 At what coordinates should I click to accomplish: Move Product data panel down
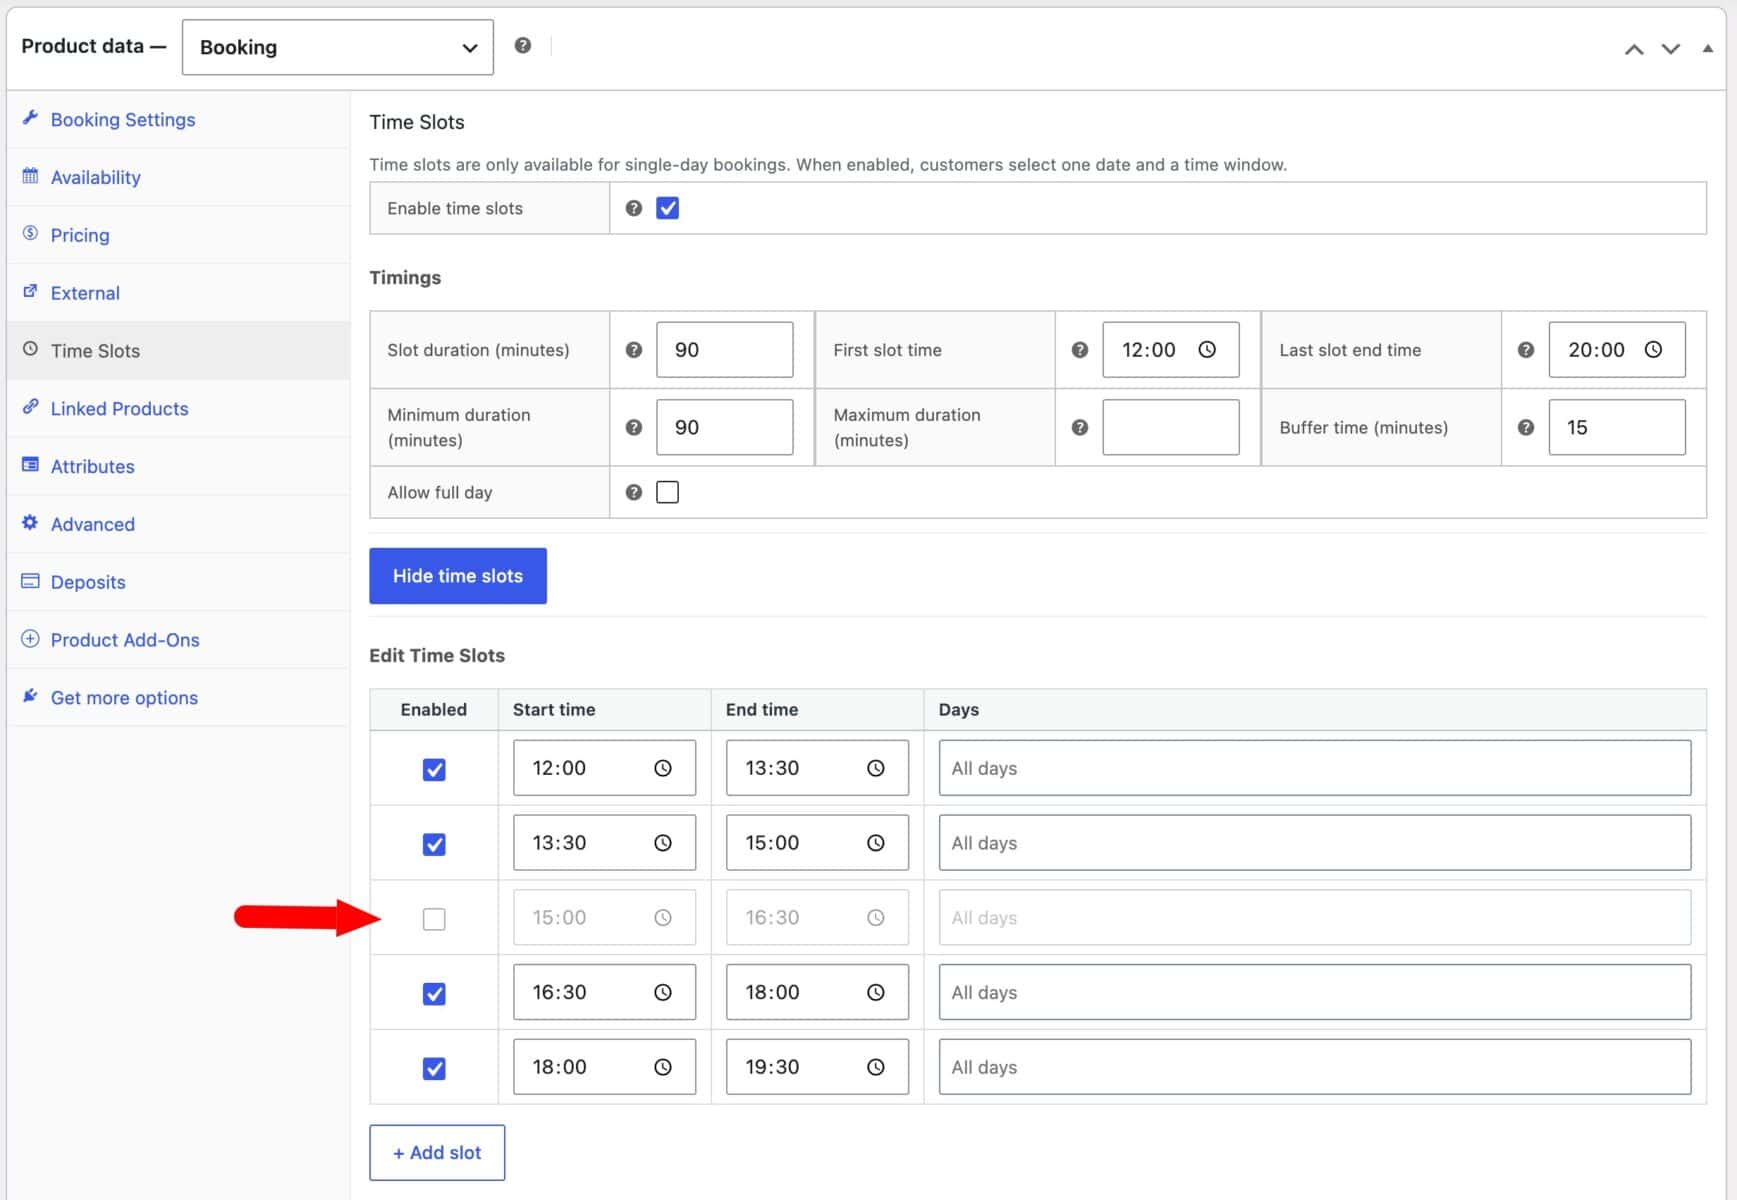click(x=1671, y=49)
